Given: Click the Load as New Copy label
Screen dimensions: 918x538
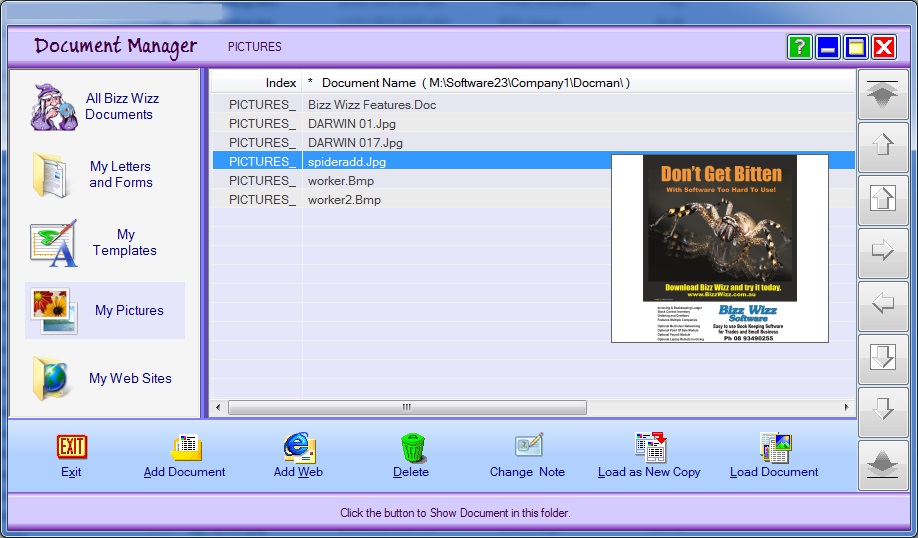Looking at the screenshot, I should [649, 472].
